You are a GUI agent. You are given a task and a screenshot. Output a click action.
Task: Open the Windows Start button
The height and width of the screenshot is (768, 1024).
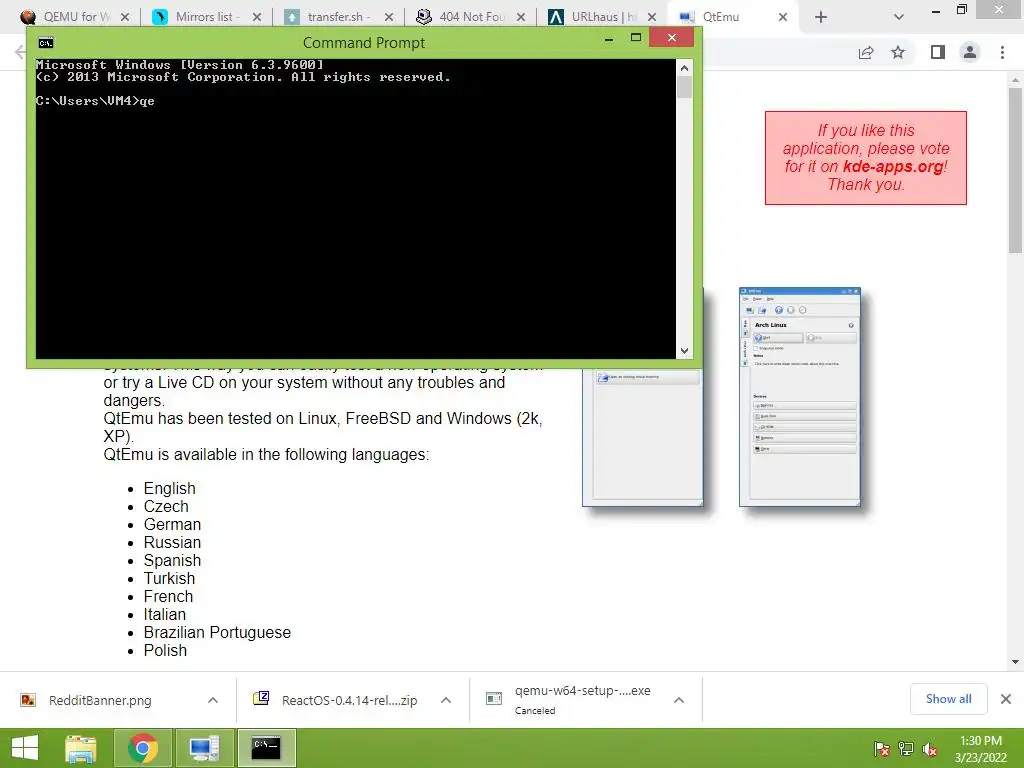point(25,748)
